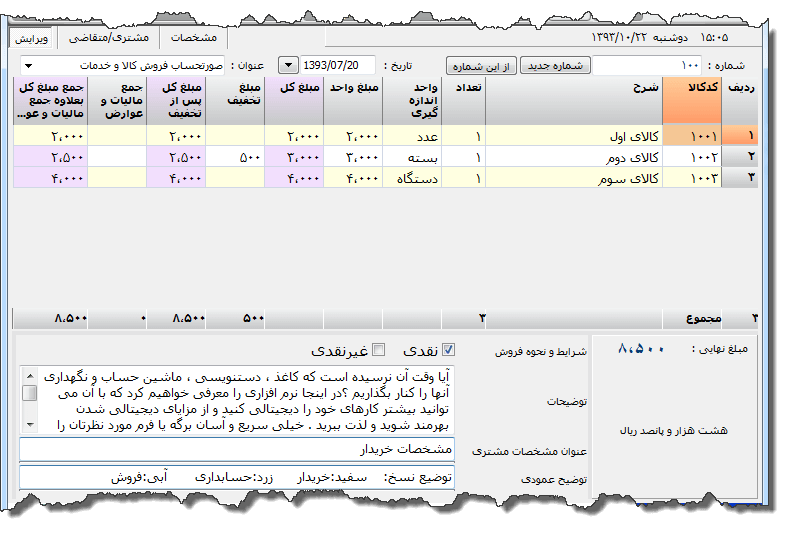Image resolution: width=785 pixels, height=534 pixels.
Task: Click the 1393/07/20 date field
Action: tap(337, 65)
